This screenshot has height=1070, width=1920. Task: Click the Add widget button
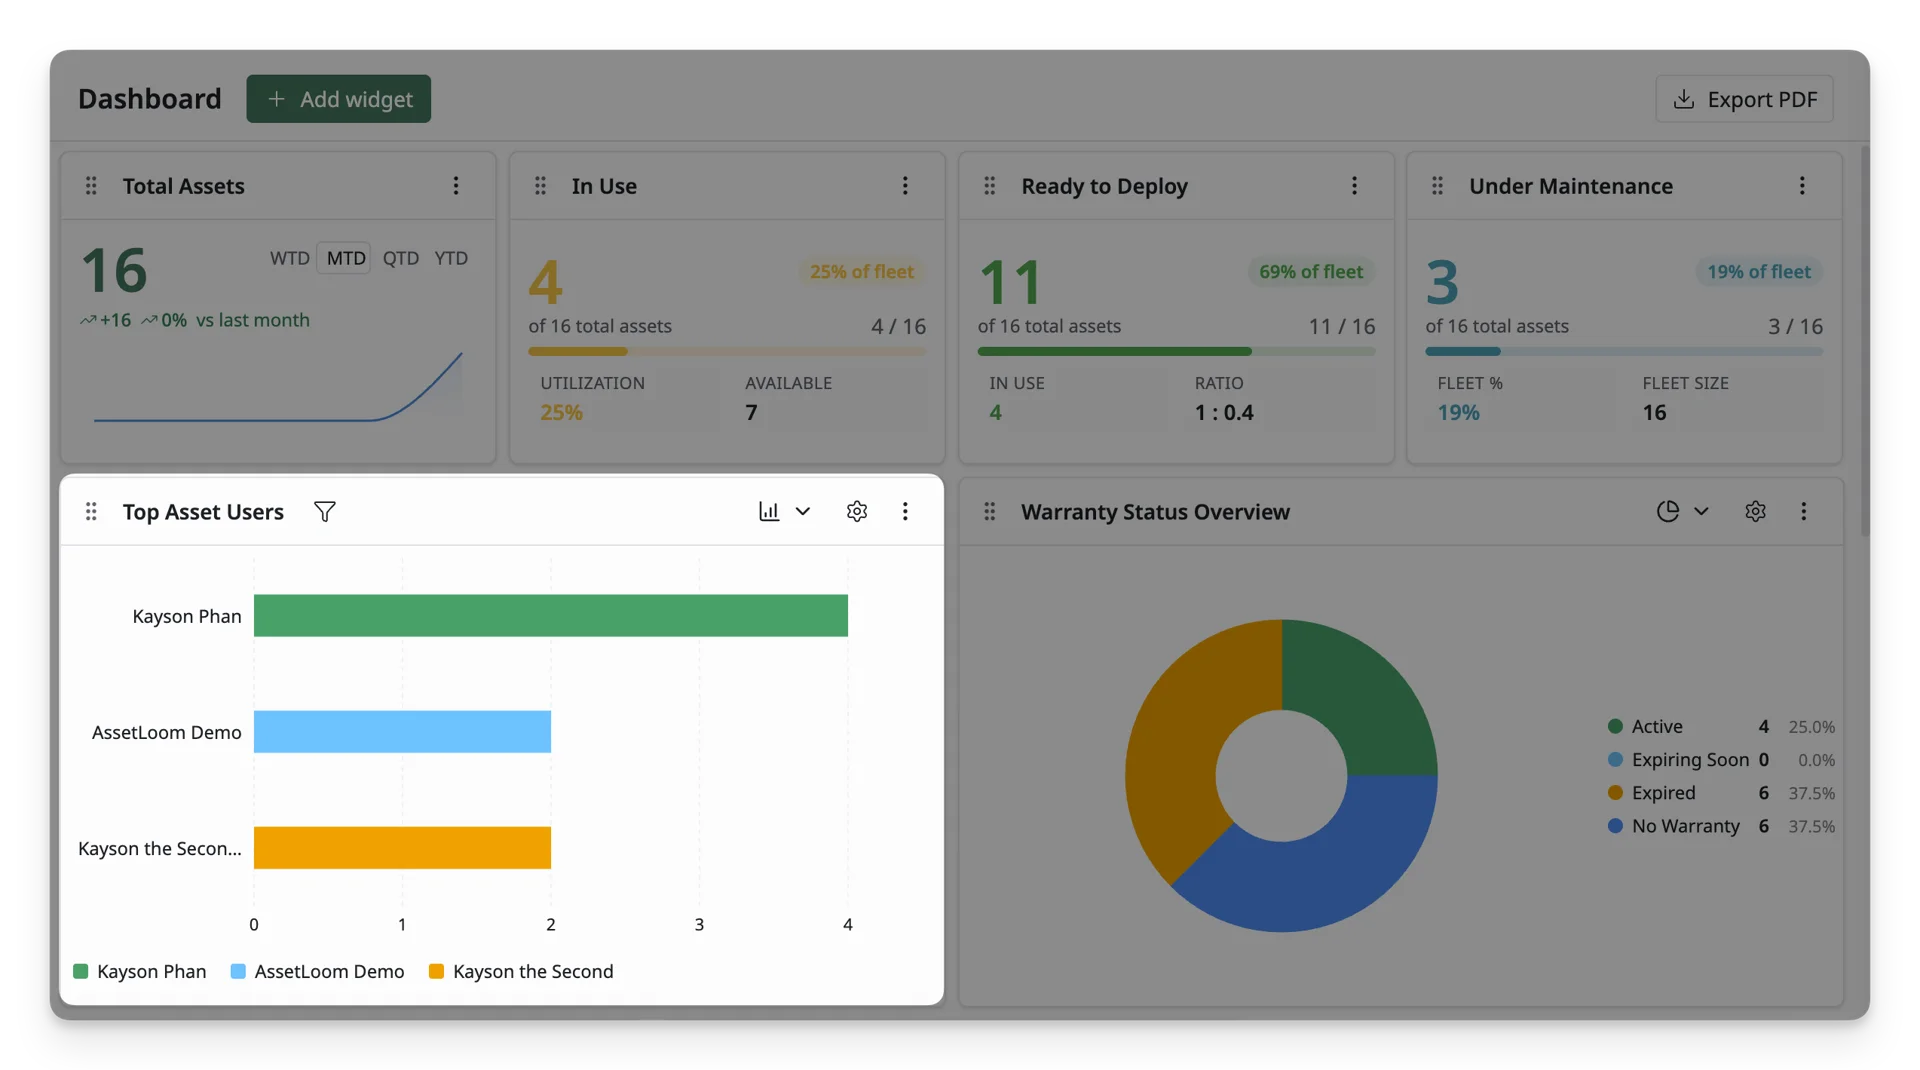coord(338,99)
